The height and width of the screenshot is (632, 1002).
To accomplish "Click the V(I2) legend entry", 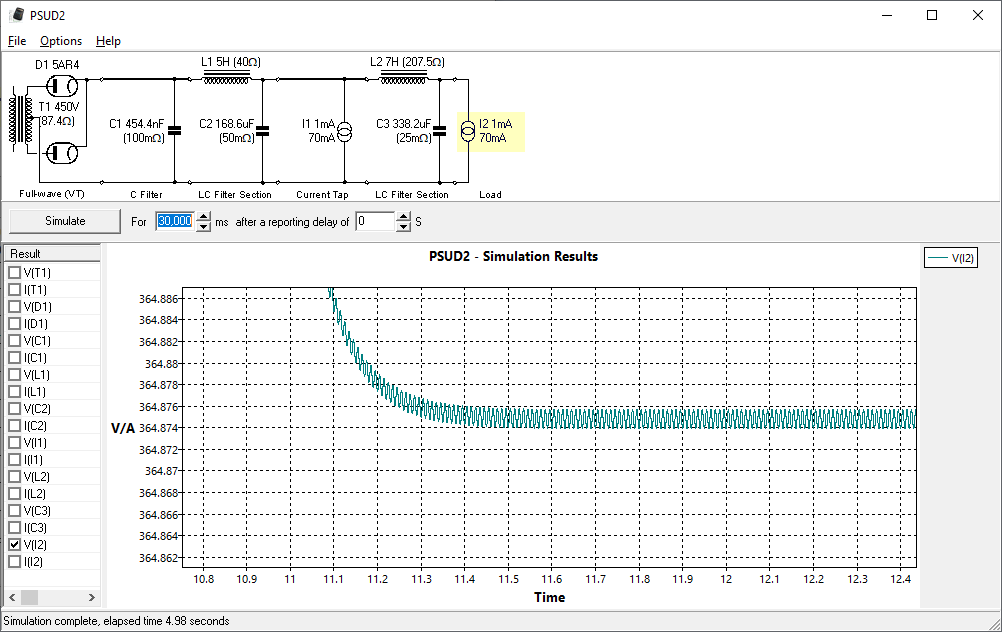I will [951, 258].
